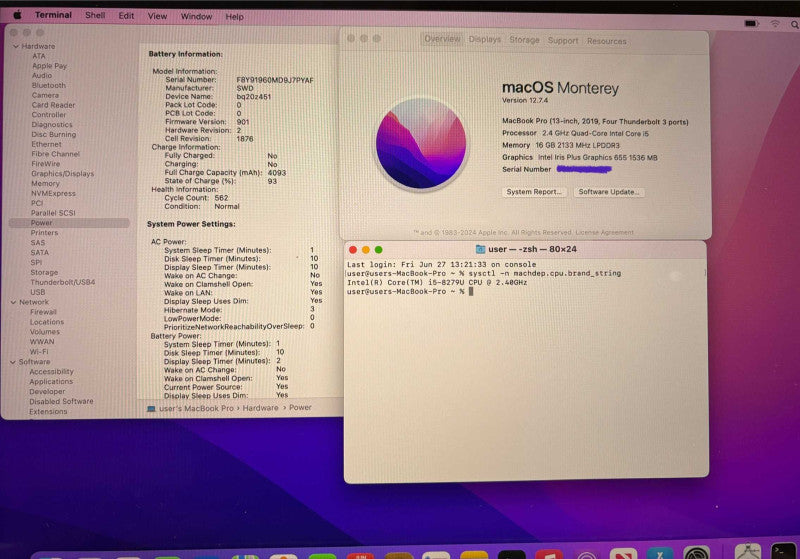Select Memory in the sidebar

[x=45, y=184]
